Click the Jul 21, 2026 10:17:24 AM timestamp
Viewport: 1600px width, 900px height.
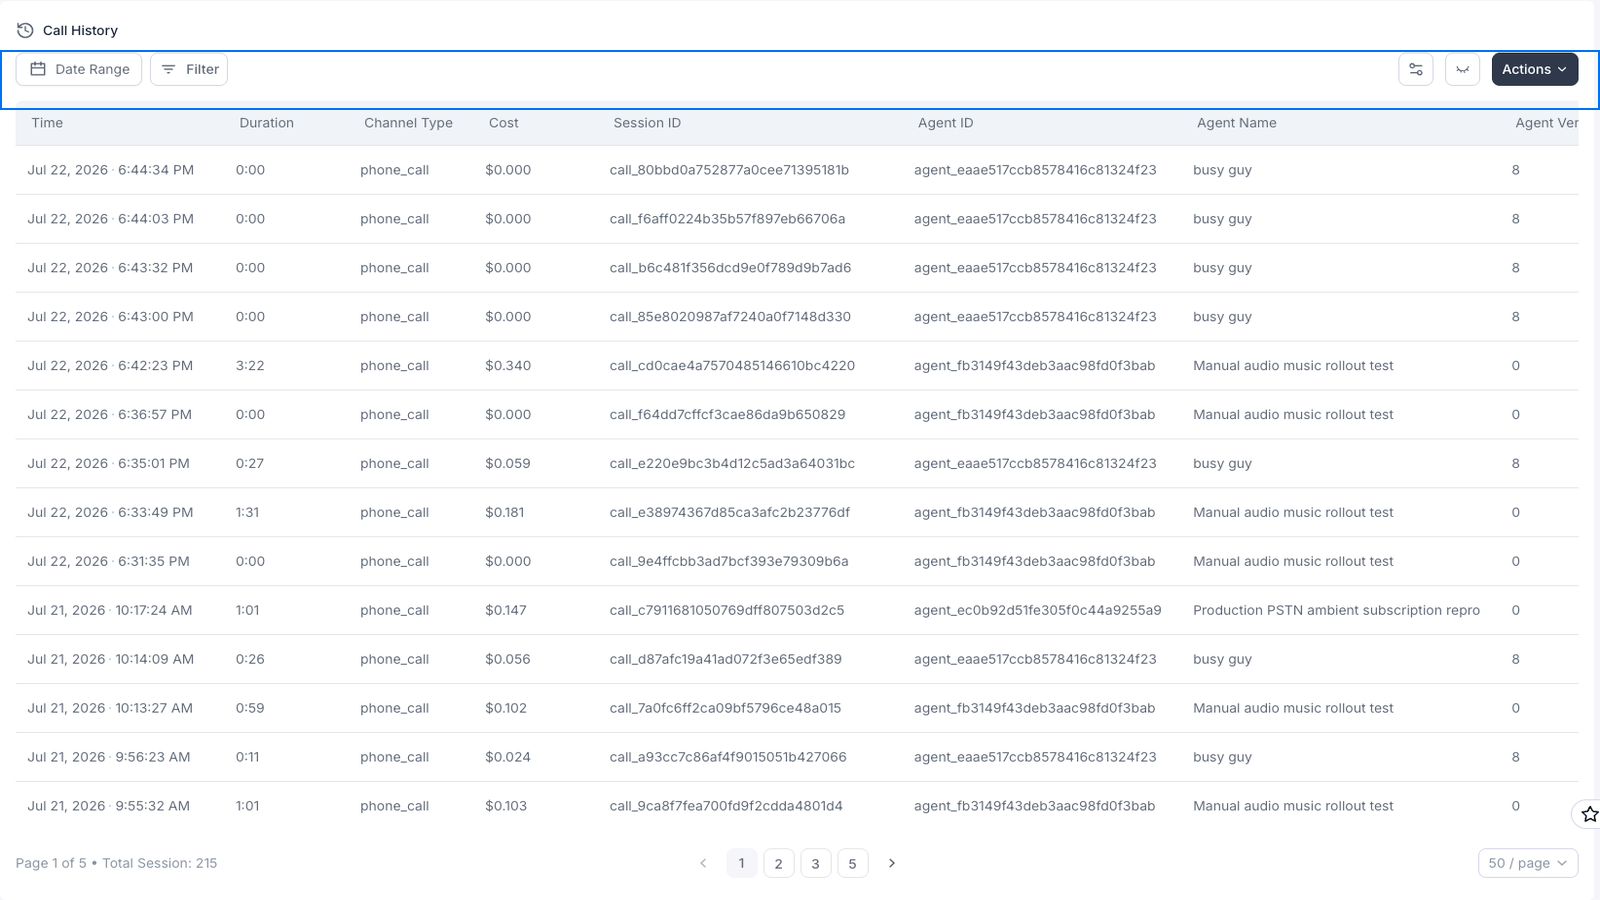point(110,610)
